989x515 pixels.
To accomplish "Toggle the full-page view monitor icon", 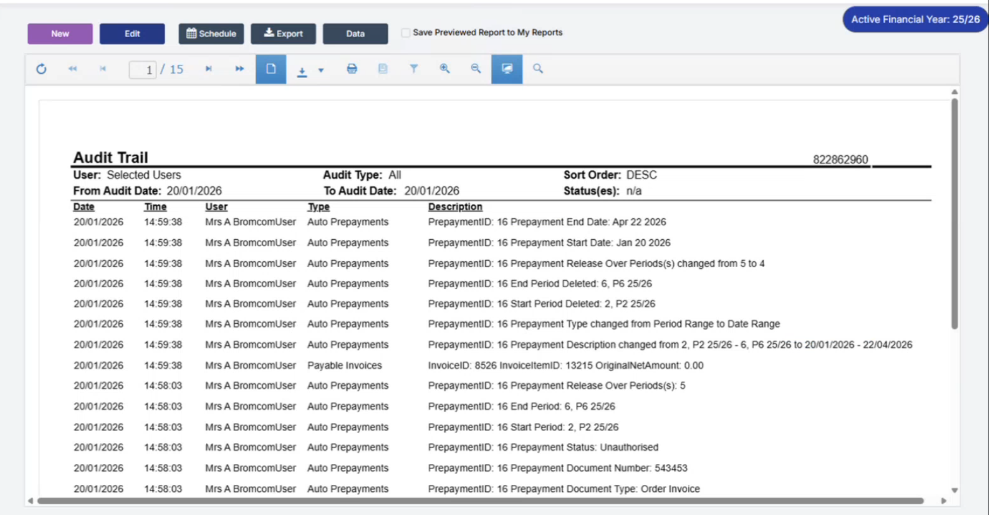I will (507, 69).
